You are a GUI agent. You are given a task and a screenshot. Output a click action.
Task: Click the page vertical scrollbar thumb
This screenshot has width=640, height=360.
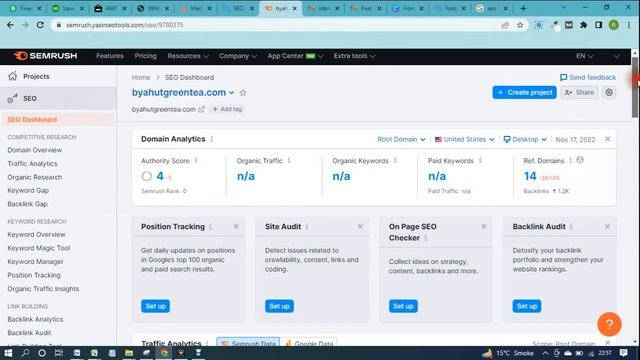[635, 88]
